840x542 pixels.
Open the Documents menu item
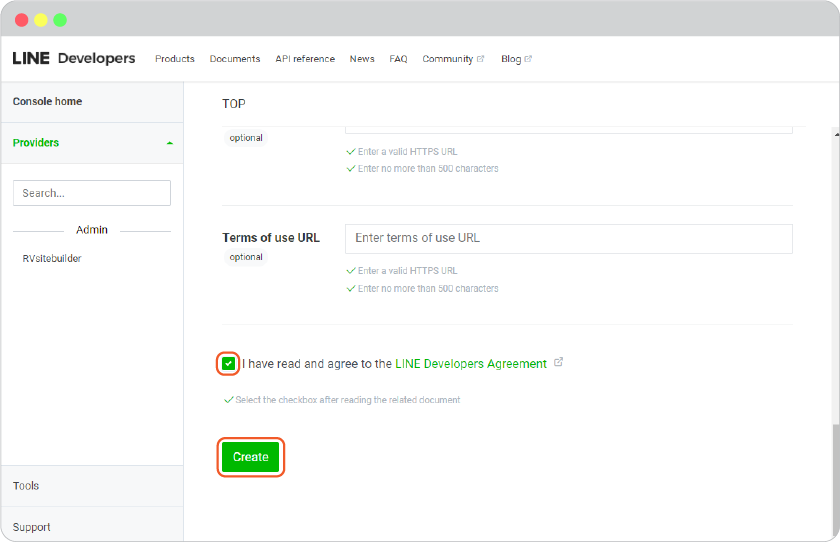point(235,59)
